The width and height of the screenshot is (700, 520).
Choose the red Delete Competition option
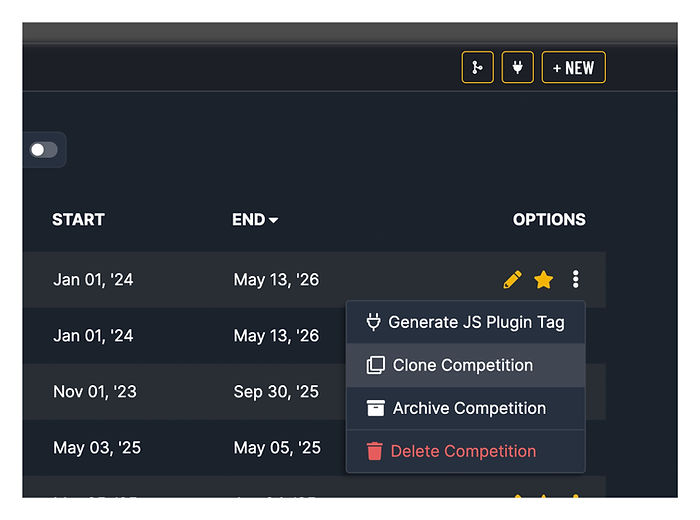click(x=465, y=451)
